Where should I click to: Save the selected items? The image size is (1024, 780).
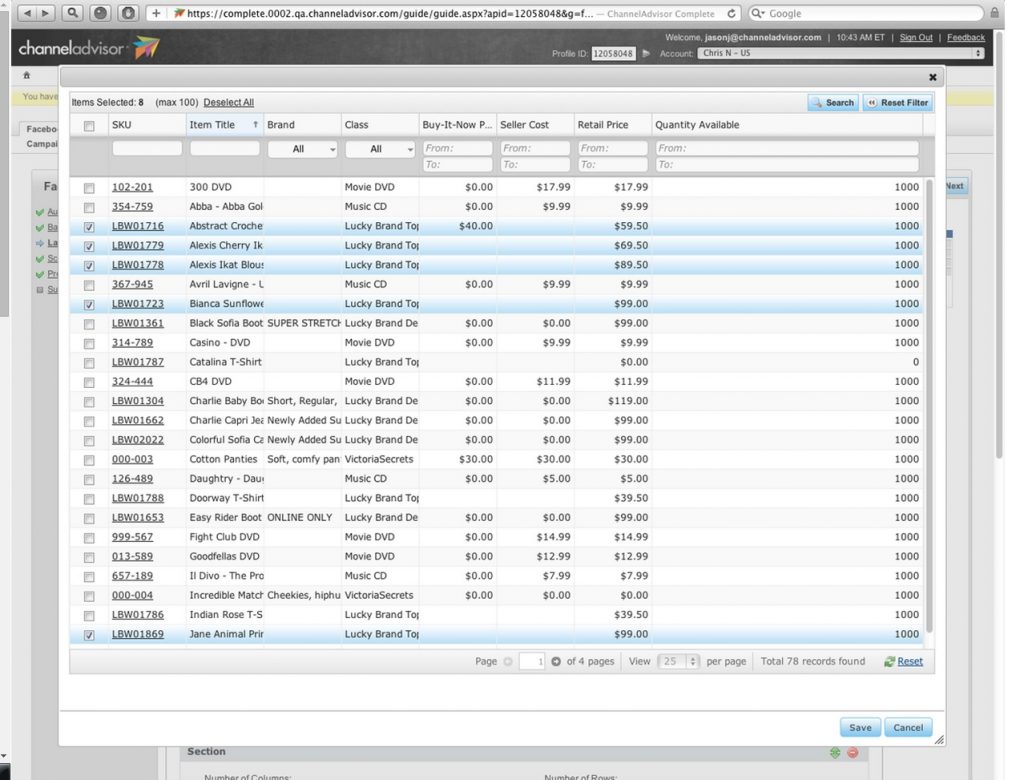[x=860, y=727]
